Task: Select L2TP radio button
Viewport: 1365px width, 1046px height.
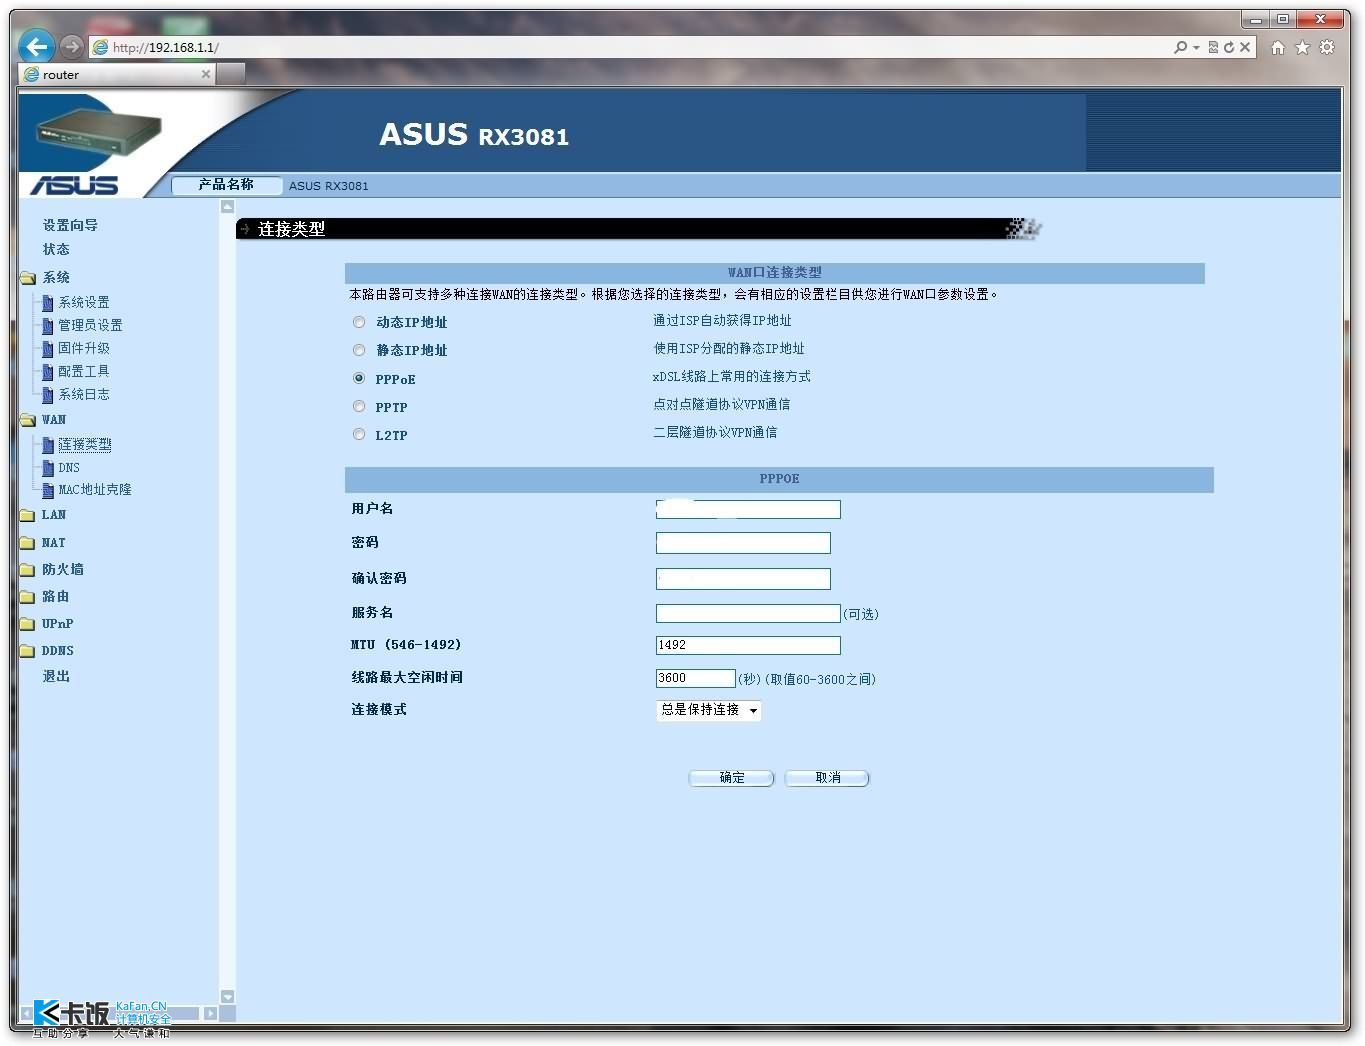Action: click(359, 434)
